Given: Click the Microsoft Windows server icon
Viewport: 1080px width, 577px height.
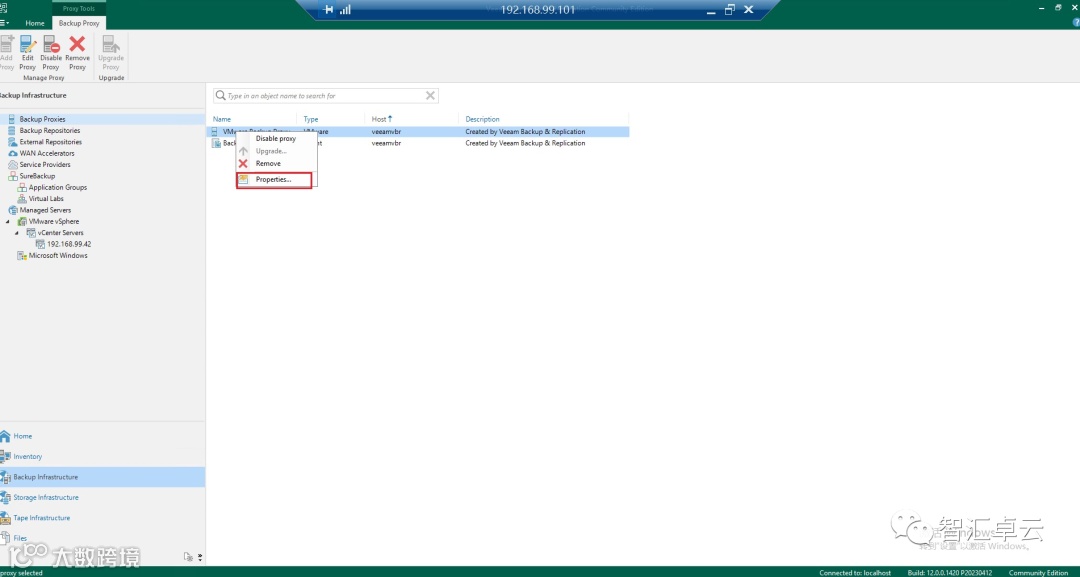Looking at the screenshot, I should pyautogui.click(x=22, y=255).
